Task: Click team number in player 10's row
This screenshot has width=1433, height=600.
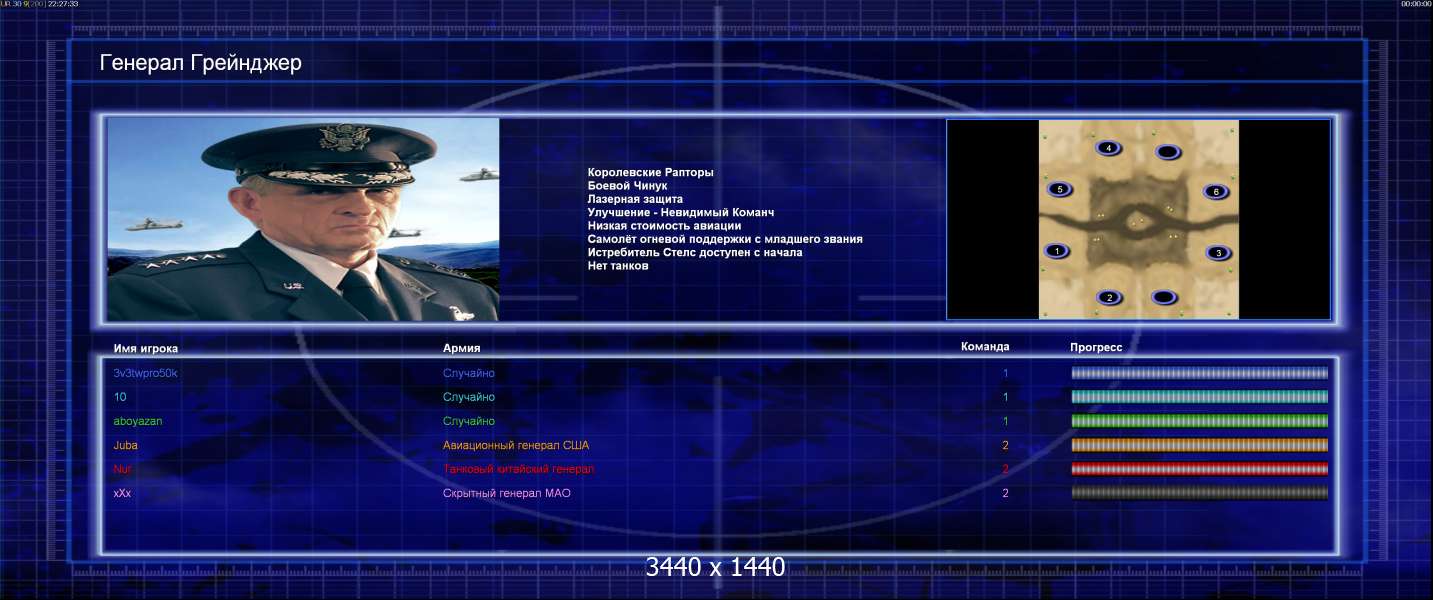Action: coord(1006,397)
